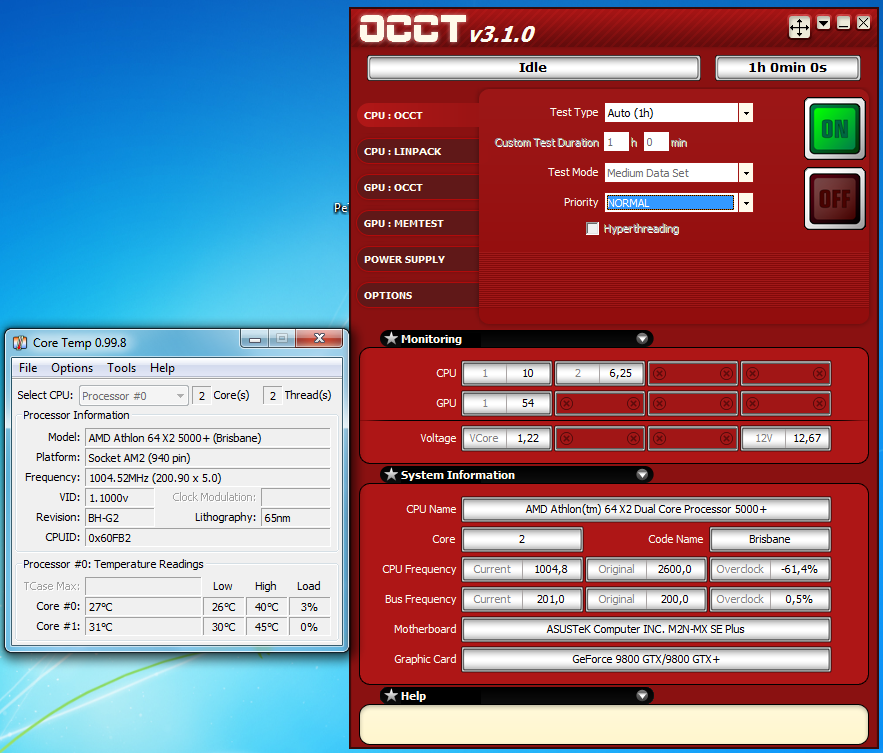883x753 pixels.
Task: Close the OCCT window
Action: tap(863, 23)
